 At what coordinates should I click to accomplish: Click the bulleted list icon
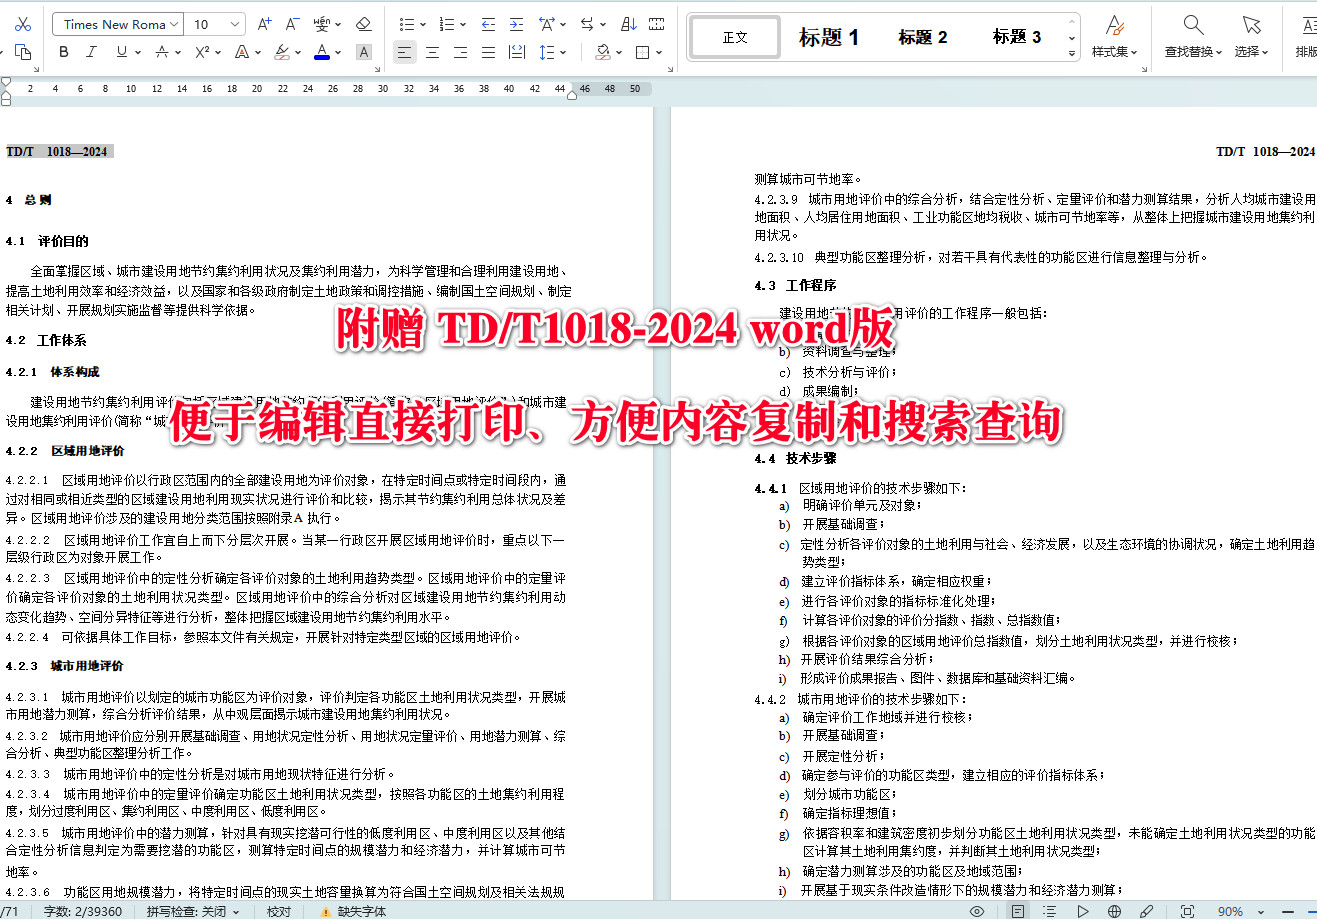click(x=406, y=24)
